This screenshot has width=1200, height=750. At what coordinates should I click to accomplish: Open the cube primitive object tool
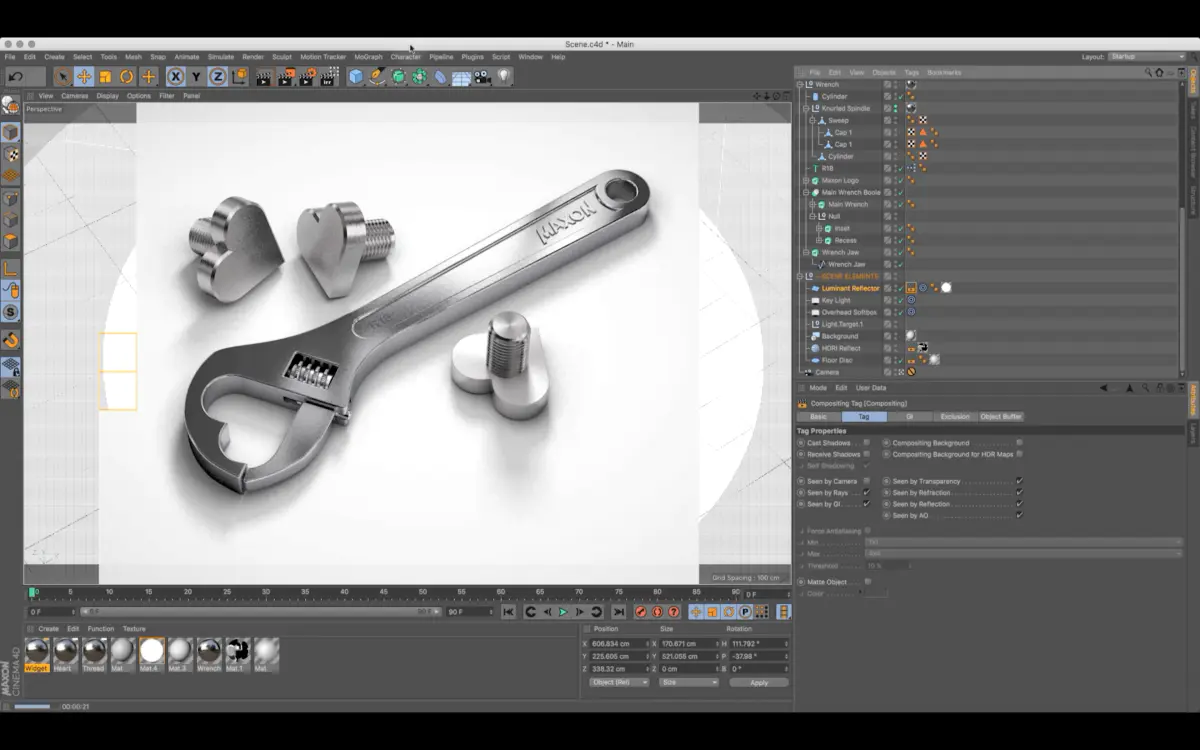[355, 76]
